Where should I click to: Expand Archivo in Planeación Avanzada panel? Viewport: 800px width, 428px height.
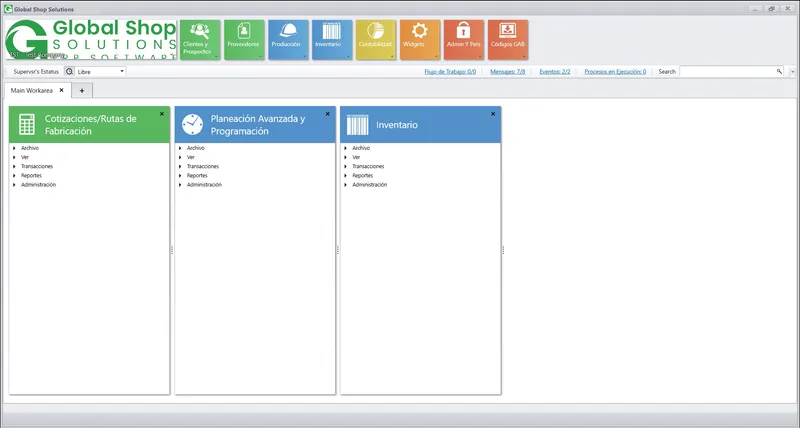click(180, 148)
